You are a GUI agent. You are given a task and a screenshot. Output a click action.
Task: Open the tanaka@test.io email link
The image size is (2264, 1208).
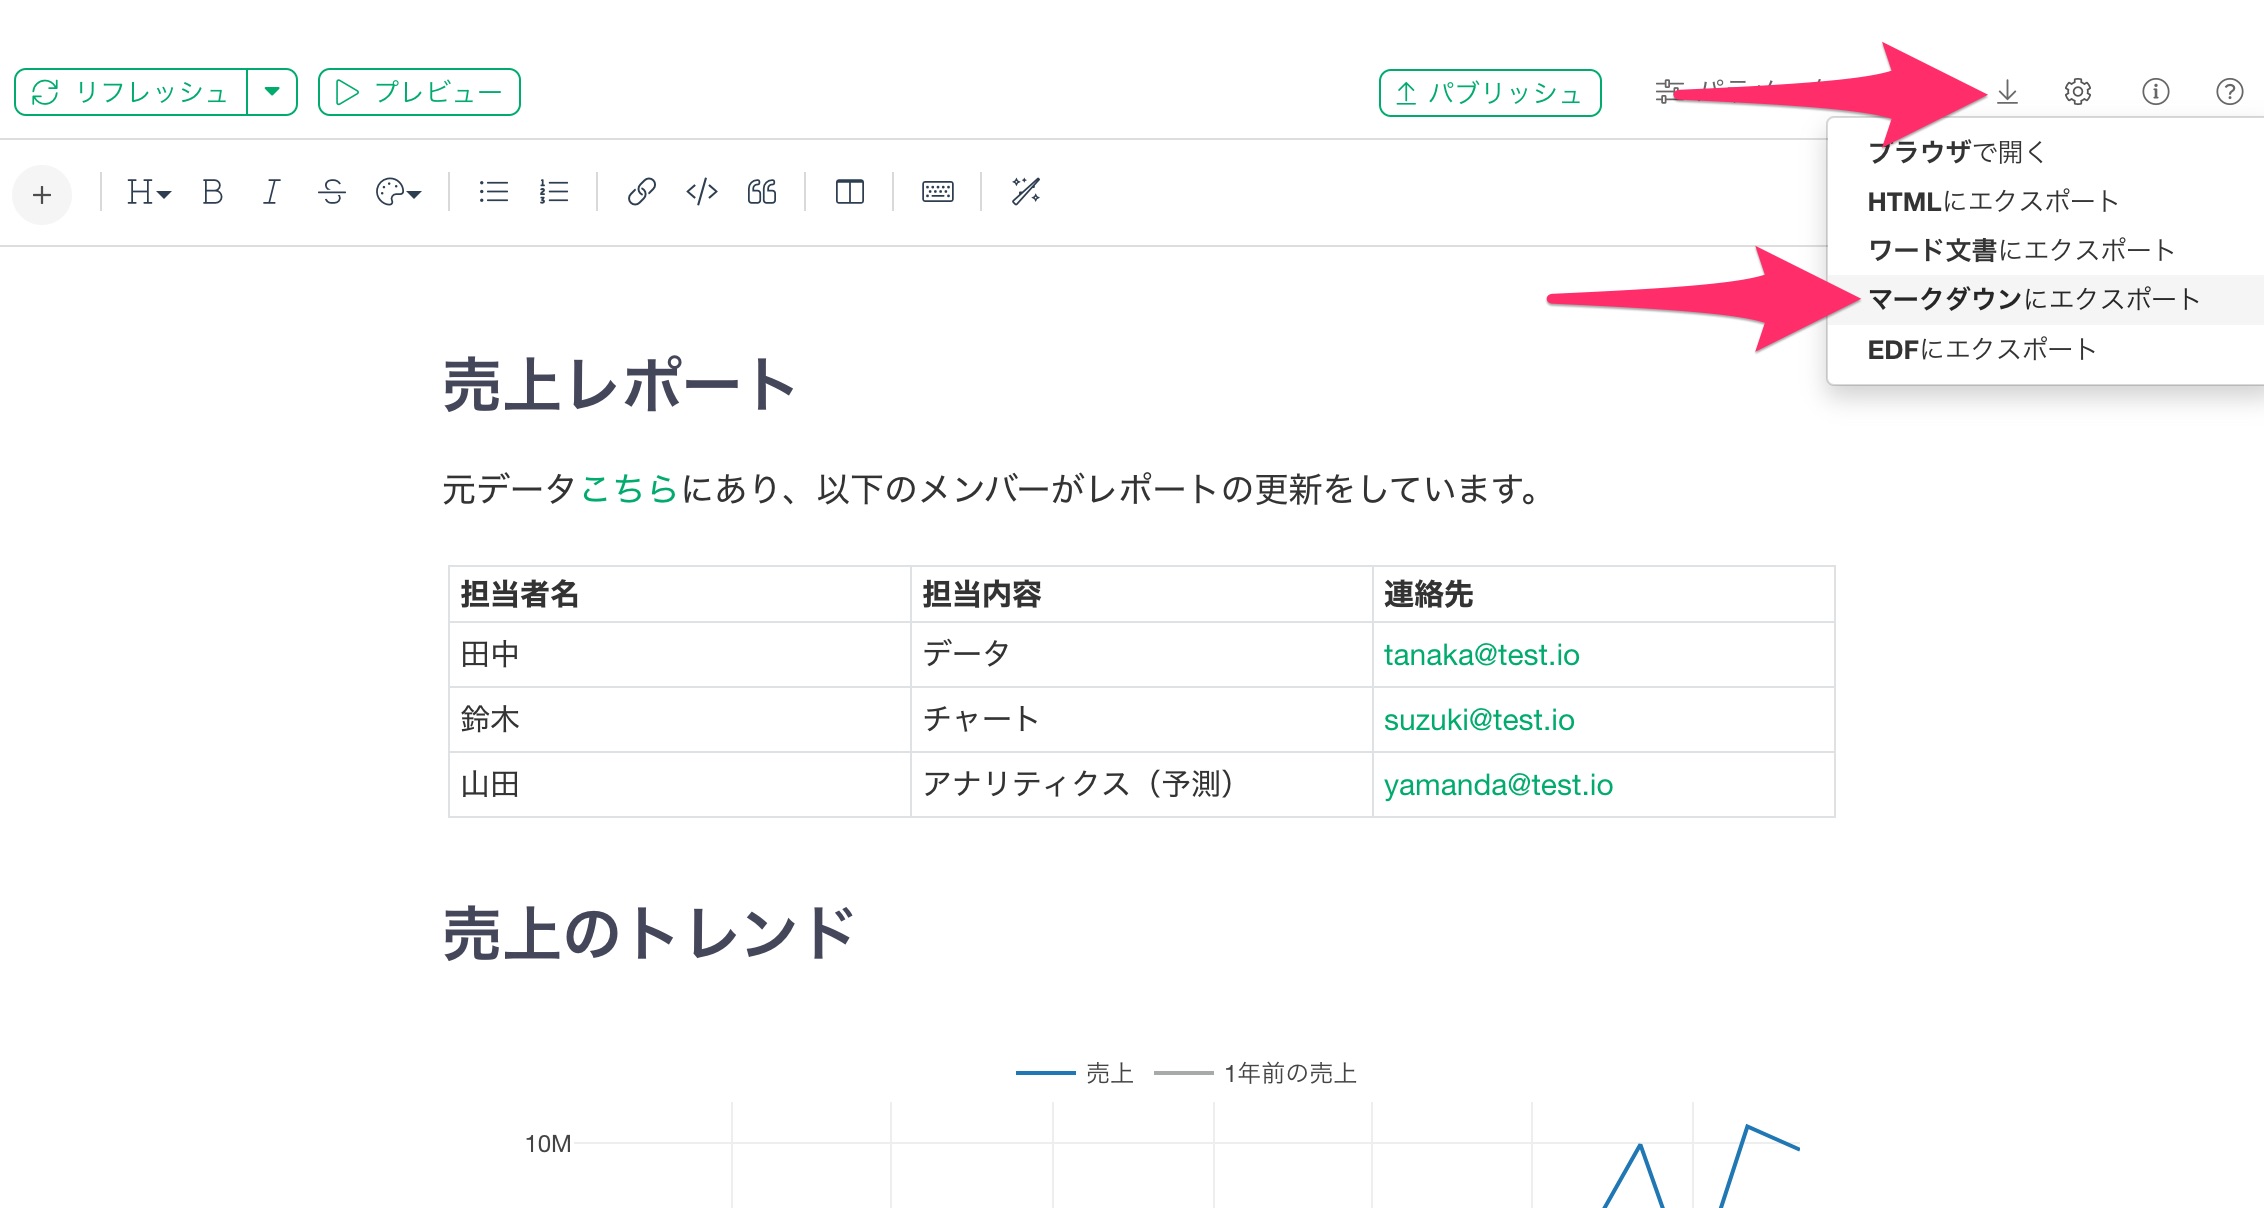[x=1481, y=655]
